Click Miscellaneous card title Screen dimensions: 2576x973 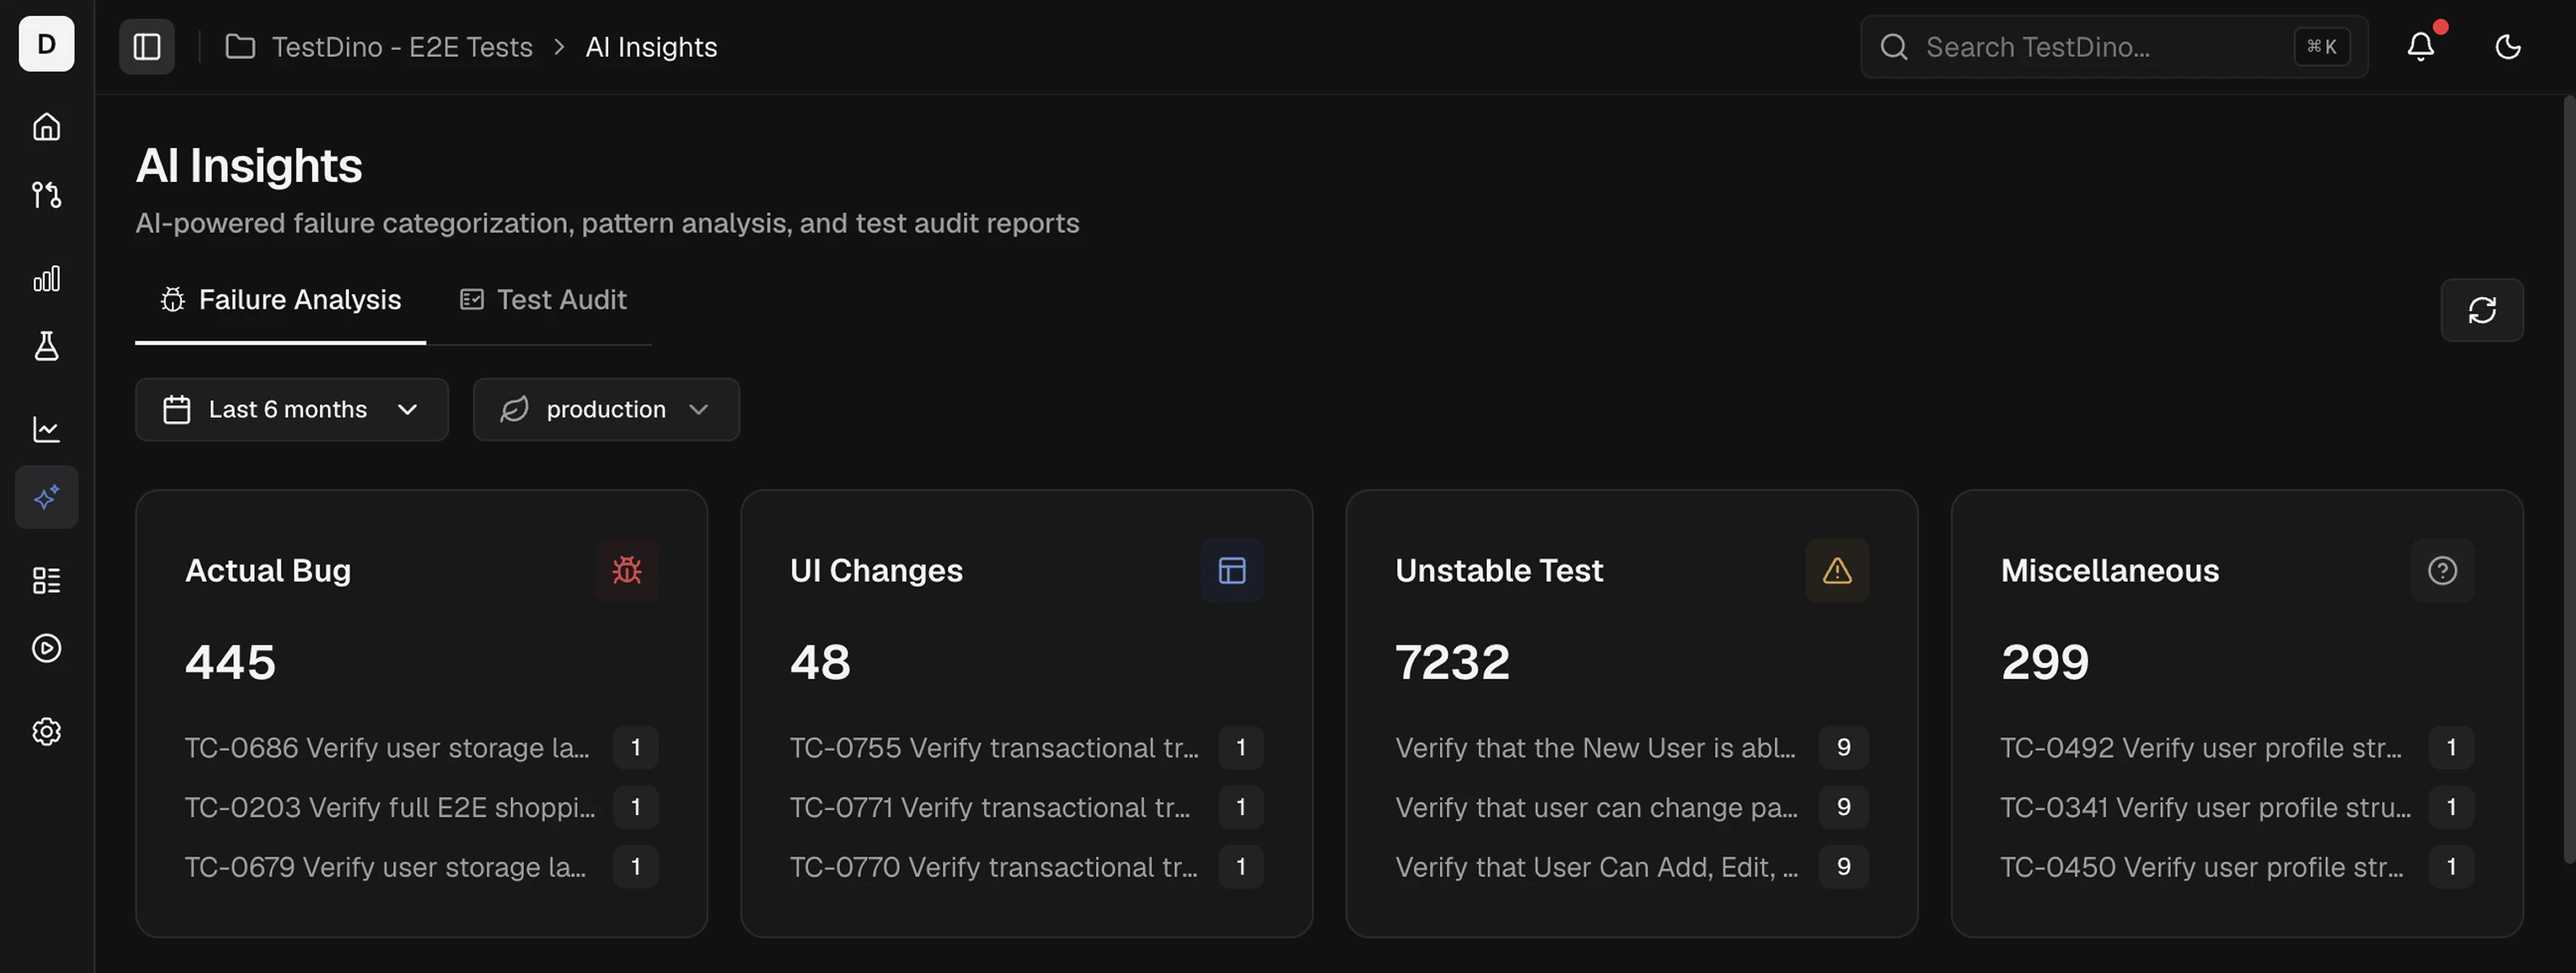click(x=2110, y=570)
